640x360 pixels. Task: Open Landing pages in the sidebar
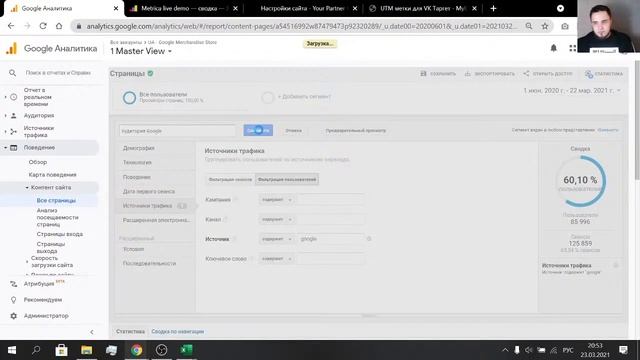click(60, 234)
